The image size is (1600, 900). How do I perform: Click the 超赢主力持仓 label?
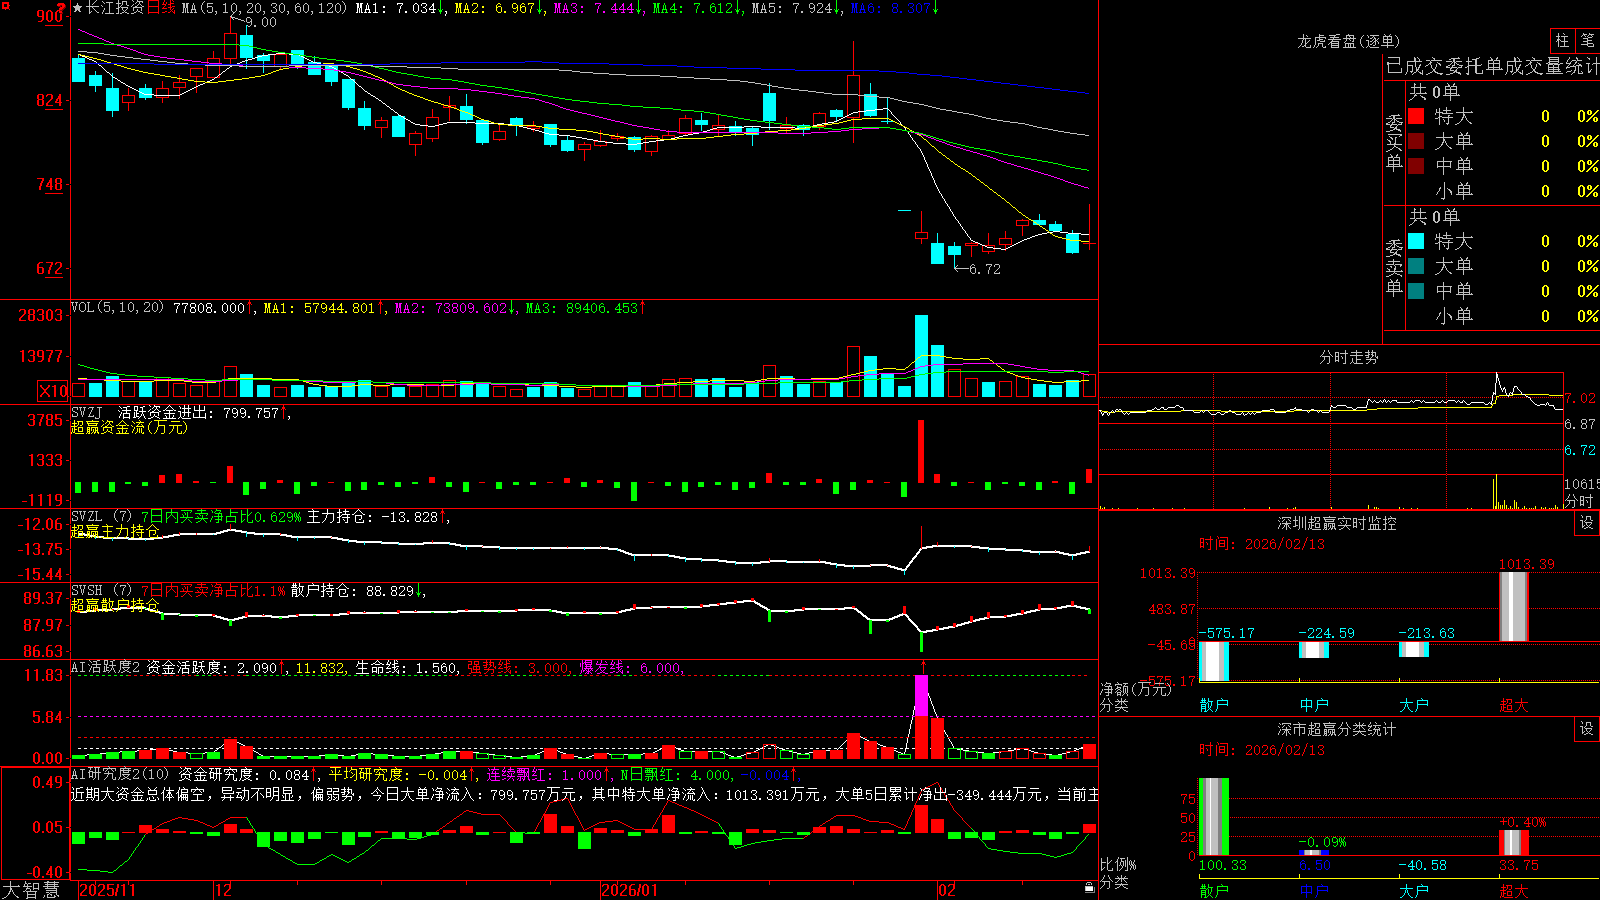[x=115, y=531]
